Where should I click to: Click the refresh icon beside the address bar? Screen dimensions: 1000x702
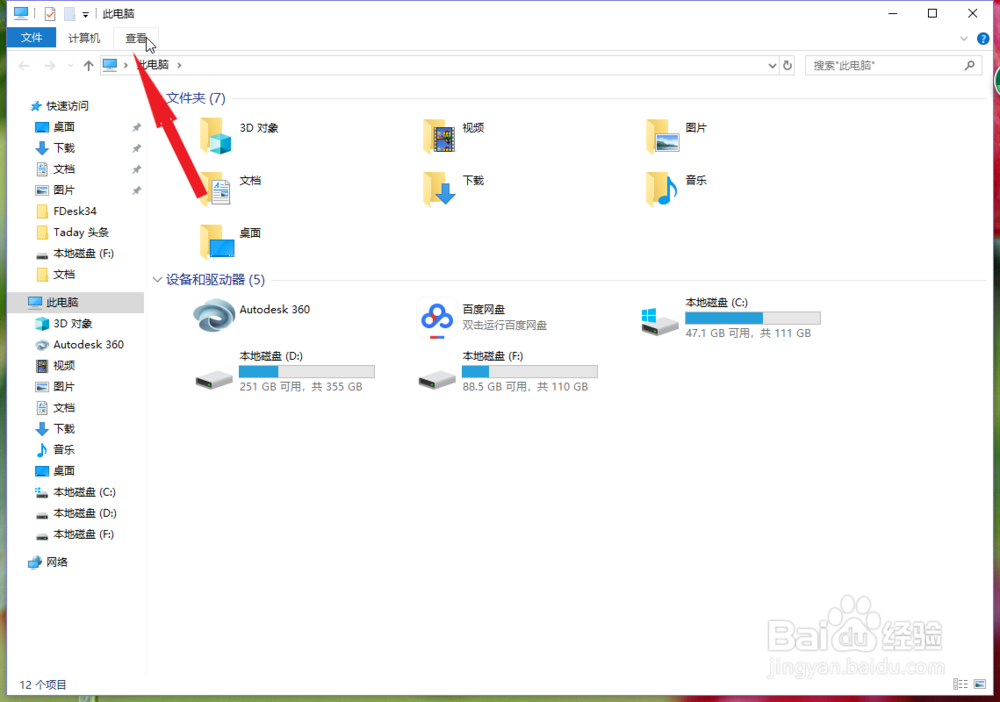(789, 64)
